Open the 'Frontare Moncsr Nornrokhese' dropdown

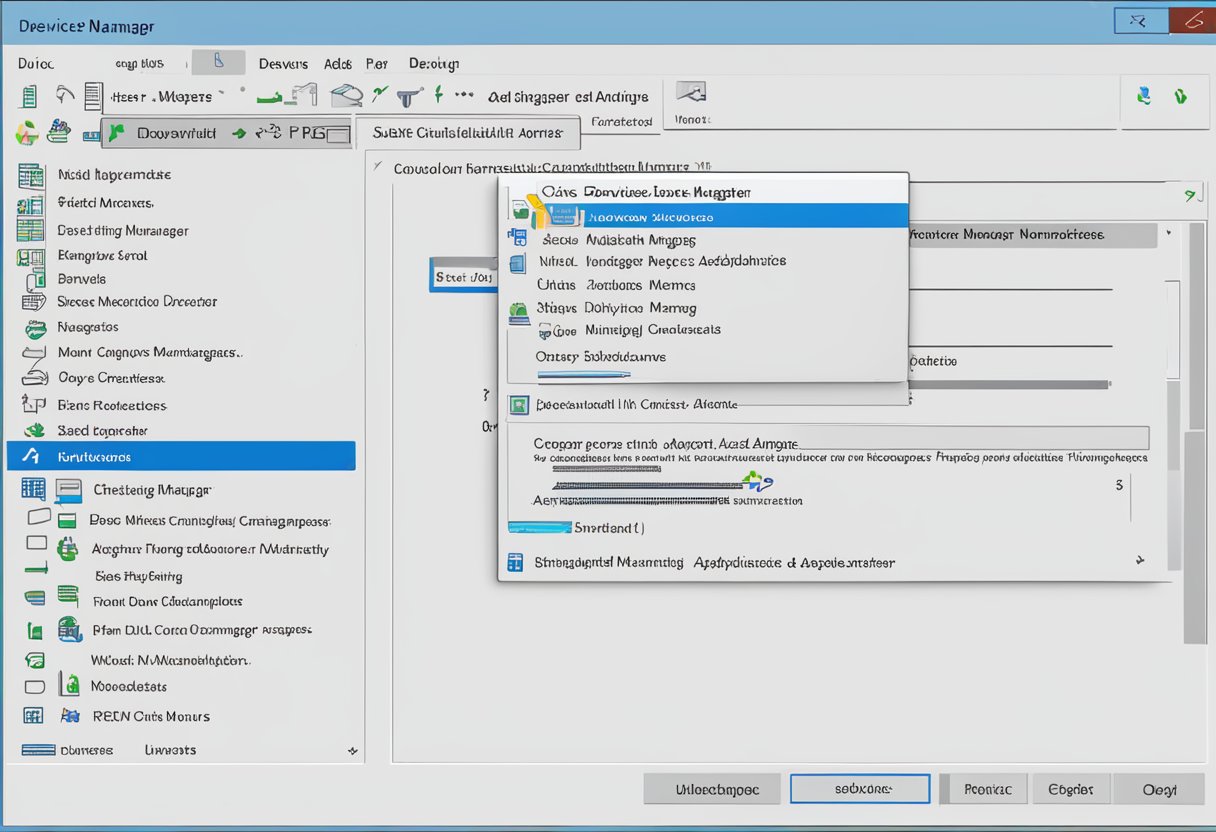[1166, 234]
